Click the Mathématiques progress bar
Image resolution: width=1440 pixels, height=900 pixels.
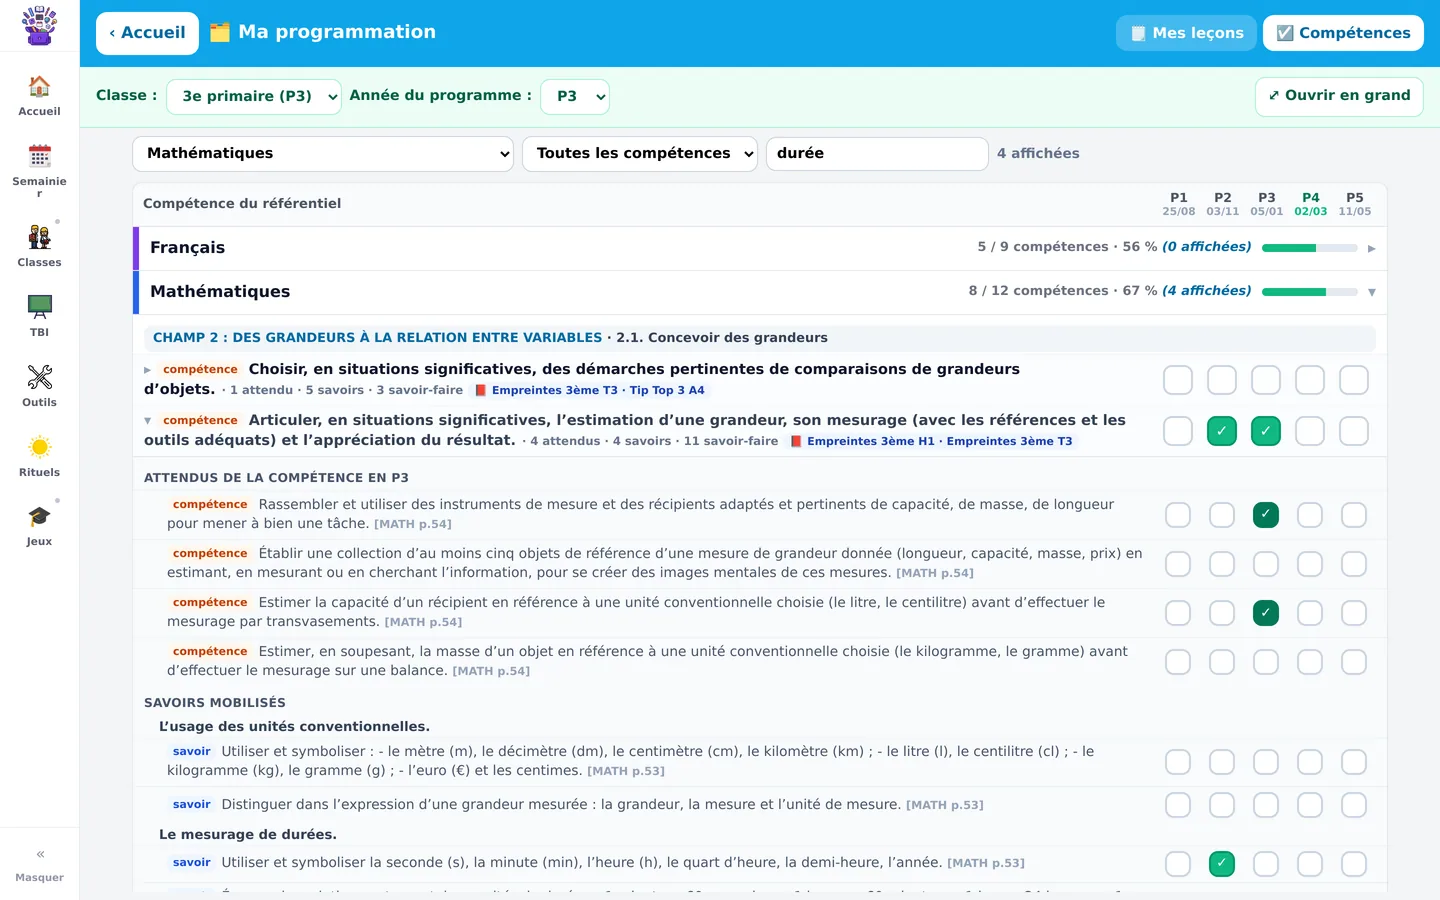click(1310, 292)
